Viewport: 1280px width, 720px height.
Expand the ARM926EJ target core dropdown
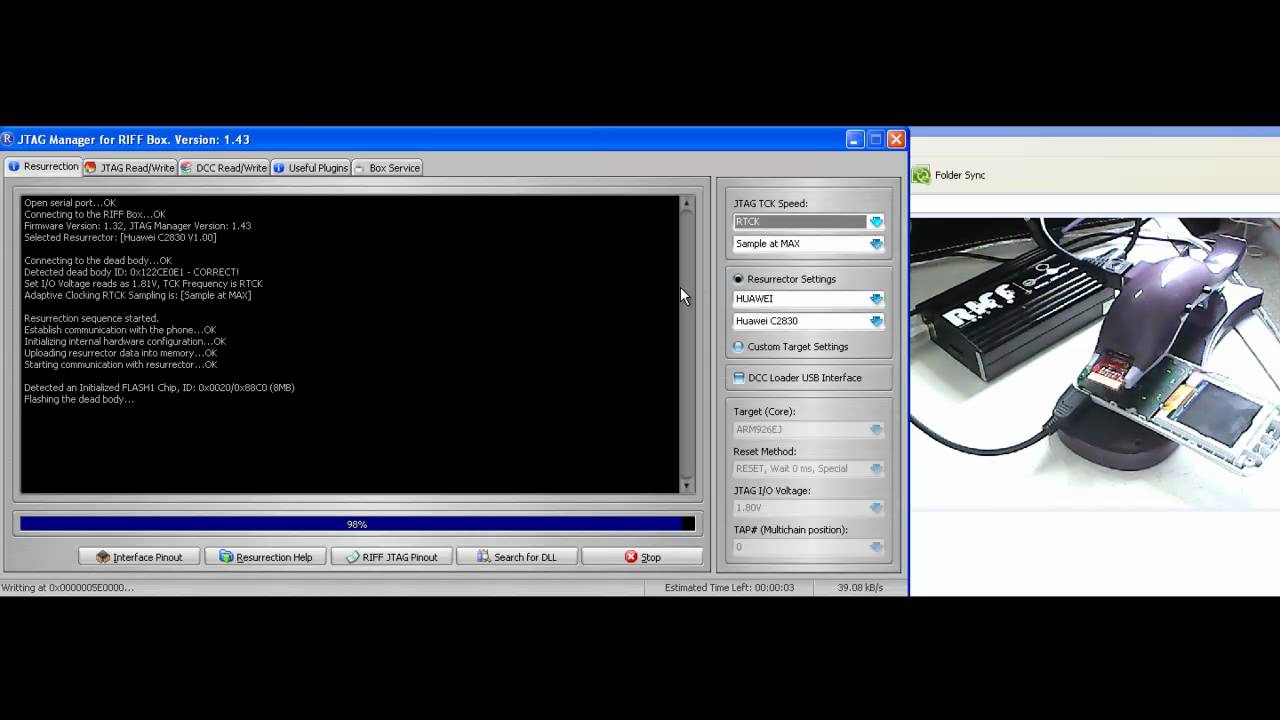[x=876, y=430]
